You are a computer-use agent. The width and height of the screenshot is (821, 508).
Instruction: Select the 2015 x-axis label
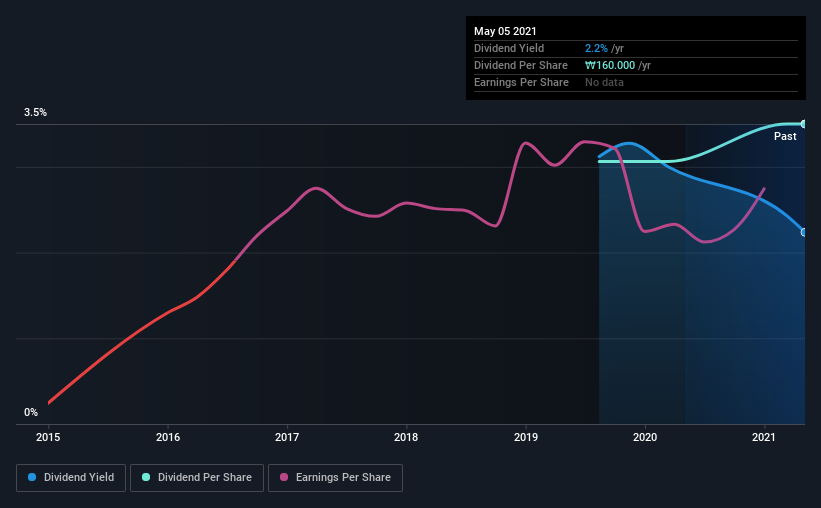tap(48, 437)
